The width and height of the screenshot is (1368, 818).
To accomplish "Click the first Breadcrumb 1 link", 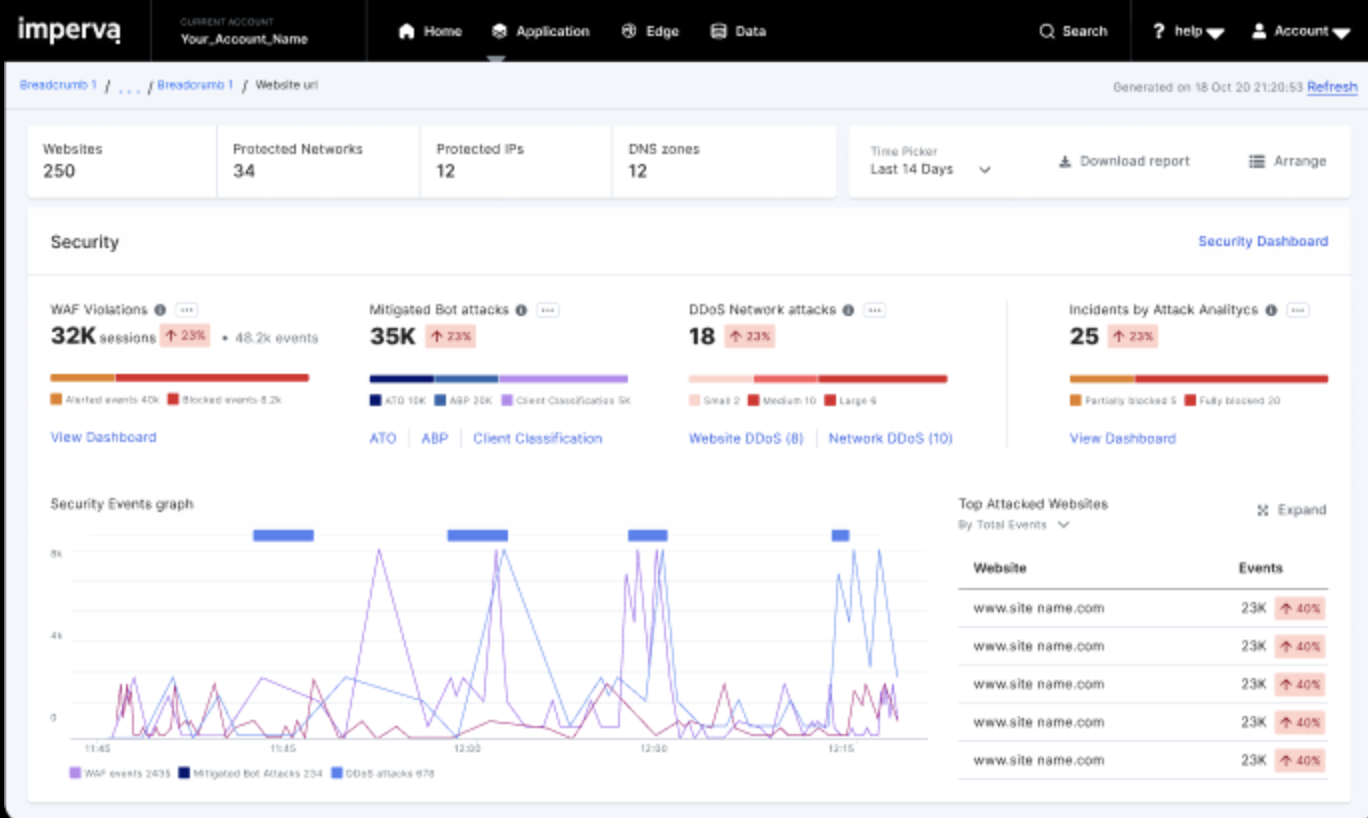I will (59, 85).
